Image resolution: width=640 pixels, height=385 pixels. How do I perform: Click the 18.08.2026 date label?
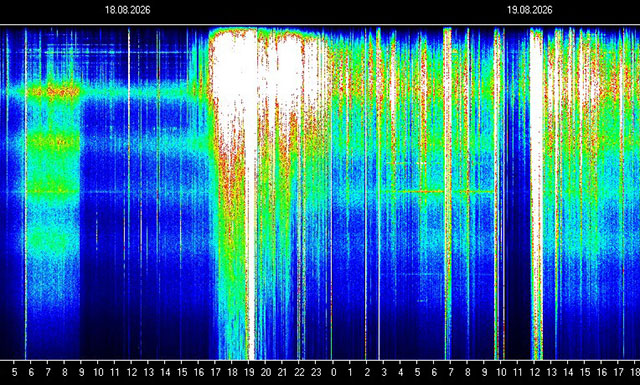pos(128,10)
